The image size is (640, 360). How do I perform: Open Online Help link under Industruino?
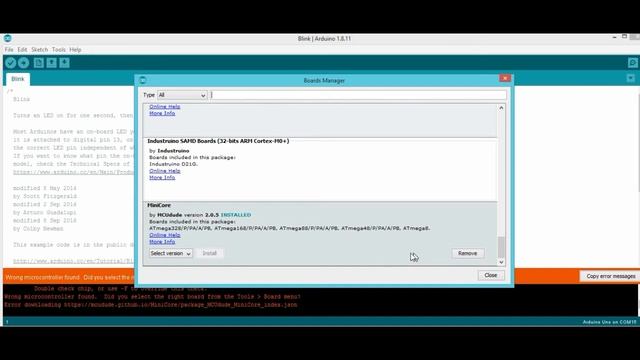[164, 171]
